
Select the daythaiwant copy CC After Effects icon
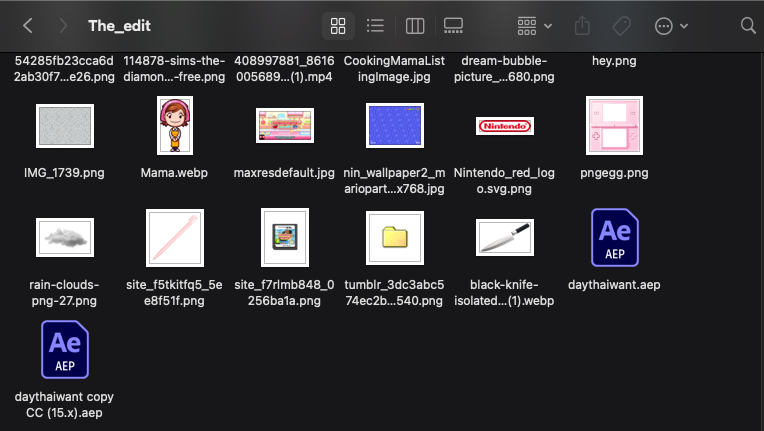[65, 350]
